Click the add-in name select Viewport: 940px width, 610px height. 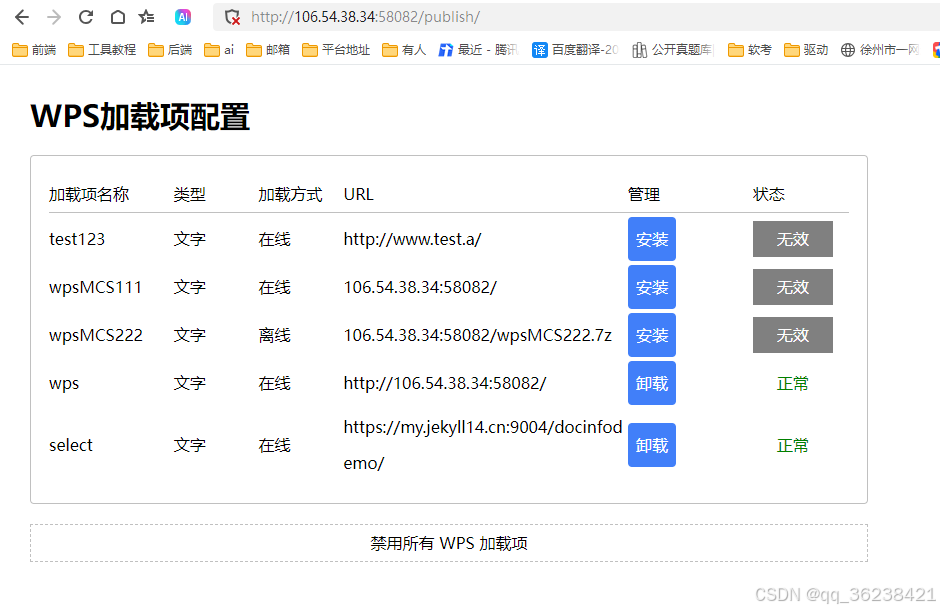[x=71, y=445]
